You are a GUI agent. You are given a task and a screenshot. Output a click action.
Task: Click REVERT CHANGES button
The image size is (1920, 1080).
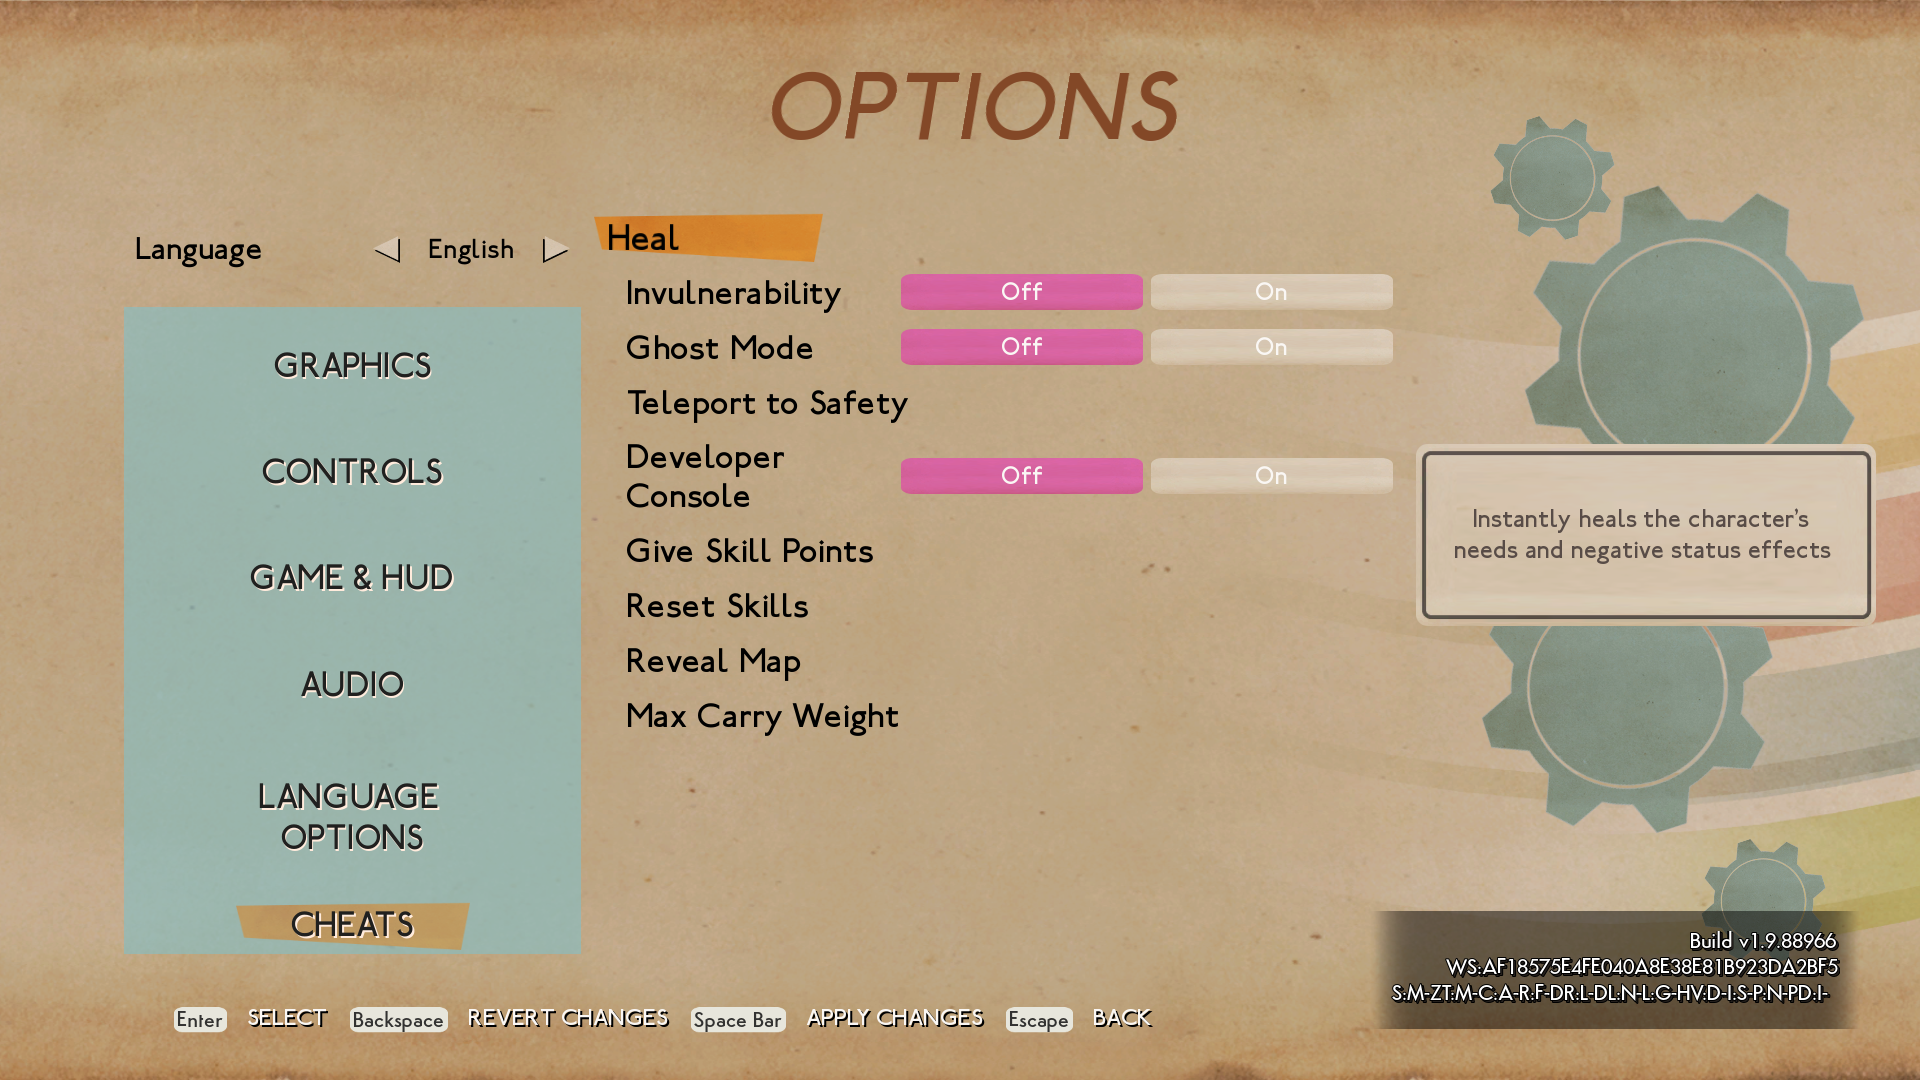(x=567, y=1018)
